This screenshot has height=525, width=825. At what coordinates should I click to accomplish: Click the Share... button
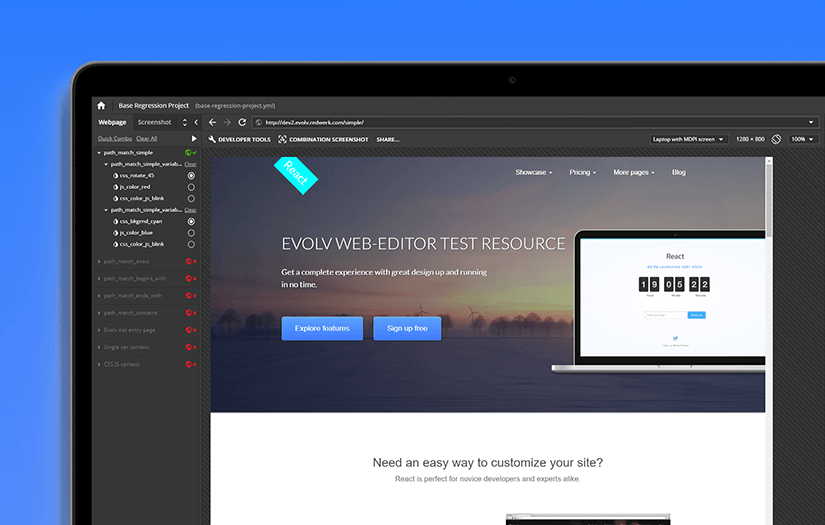point(388,139)
